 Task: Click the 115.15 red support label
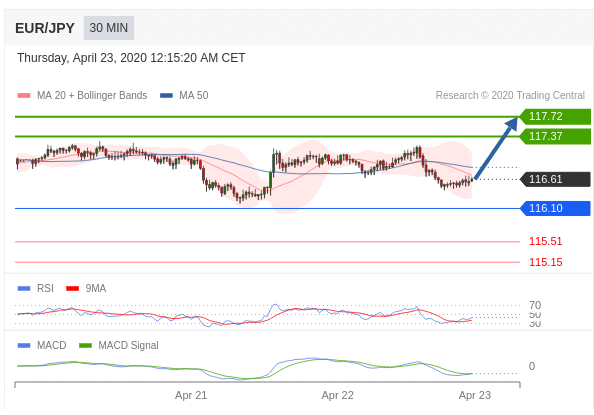pyautogui.click(x=546, y=262)
